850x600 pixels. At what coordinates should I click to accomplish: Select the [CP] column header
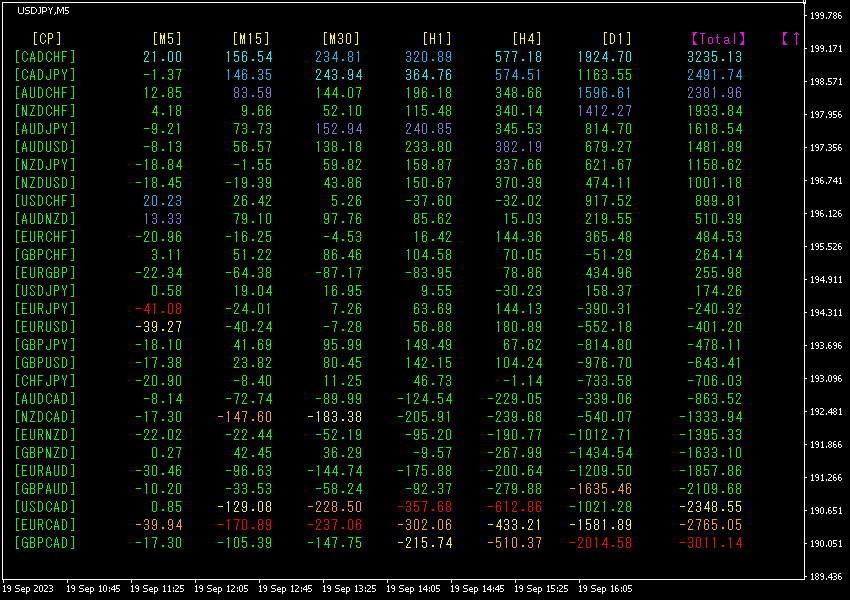pos(47,39)
